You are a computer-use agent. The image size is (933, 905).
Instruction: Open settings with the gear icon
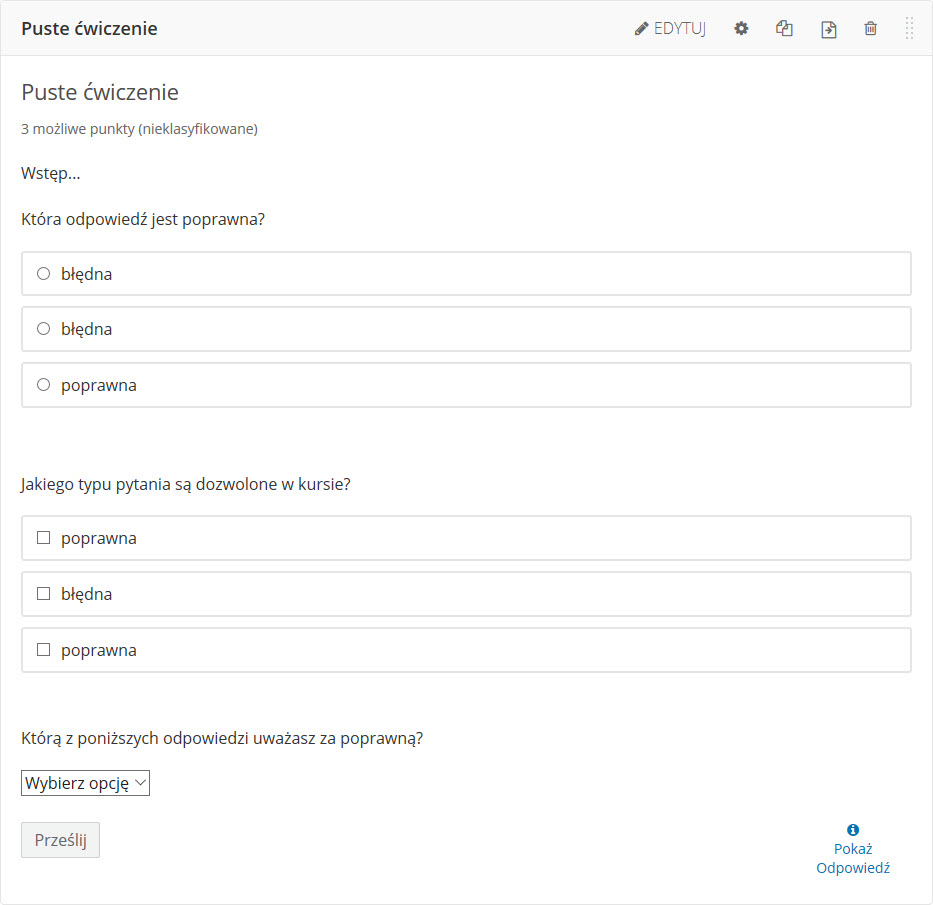741,29
